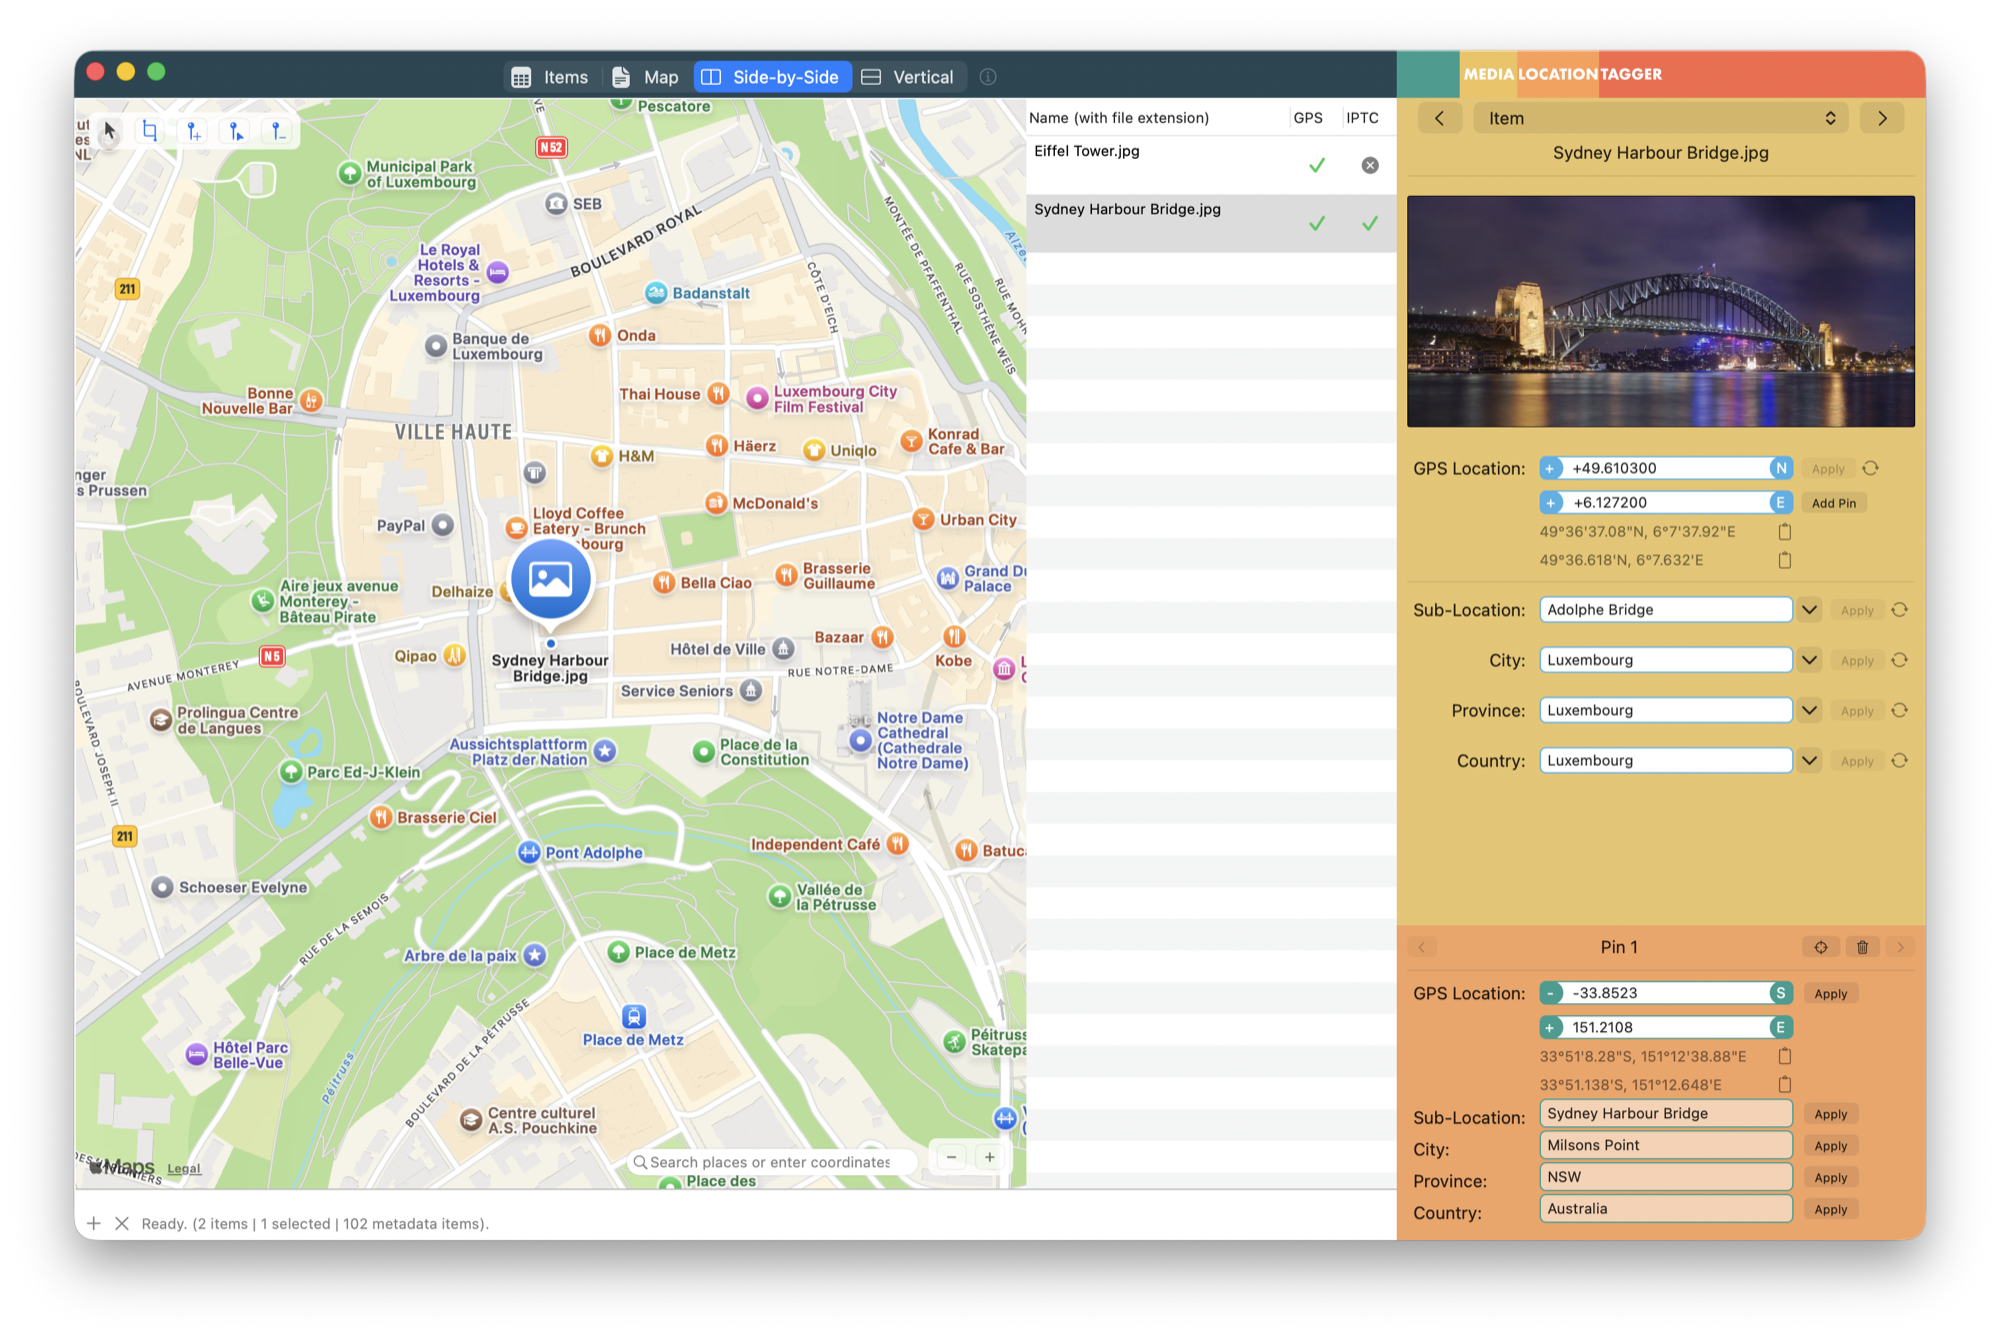Expand the Sub-Location suggestions dropdown

(1809, 610)
